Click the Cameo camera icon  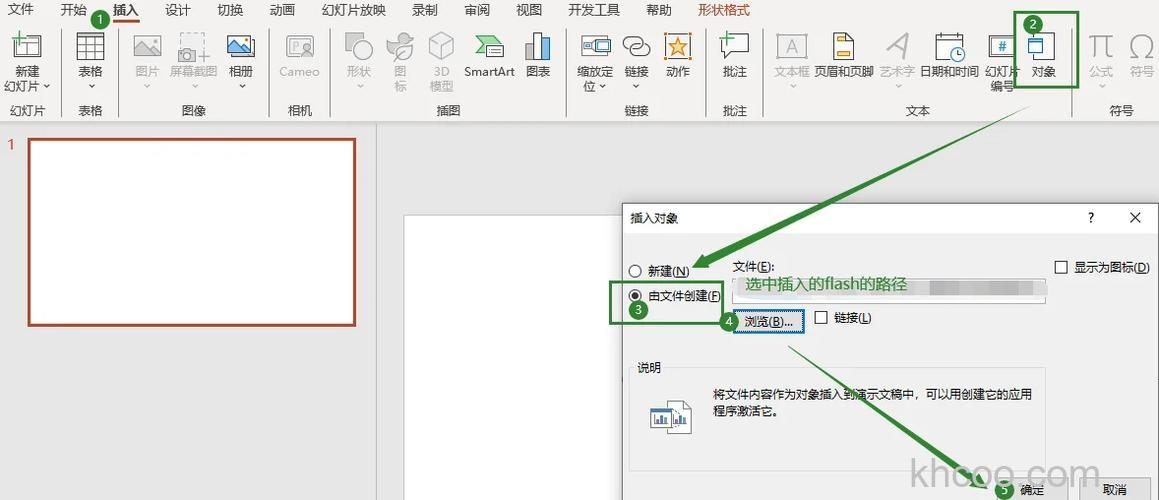point(299,47)
